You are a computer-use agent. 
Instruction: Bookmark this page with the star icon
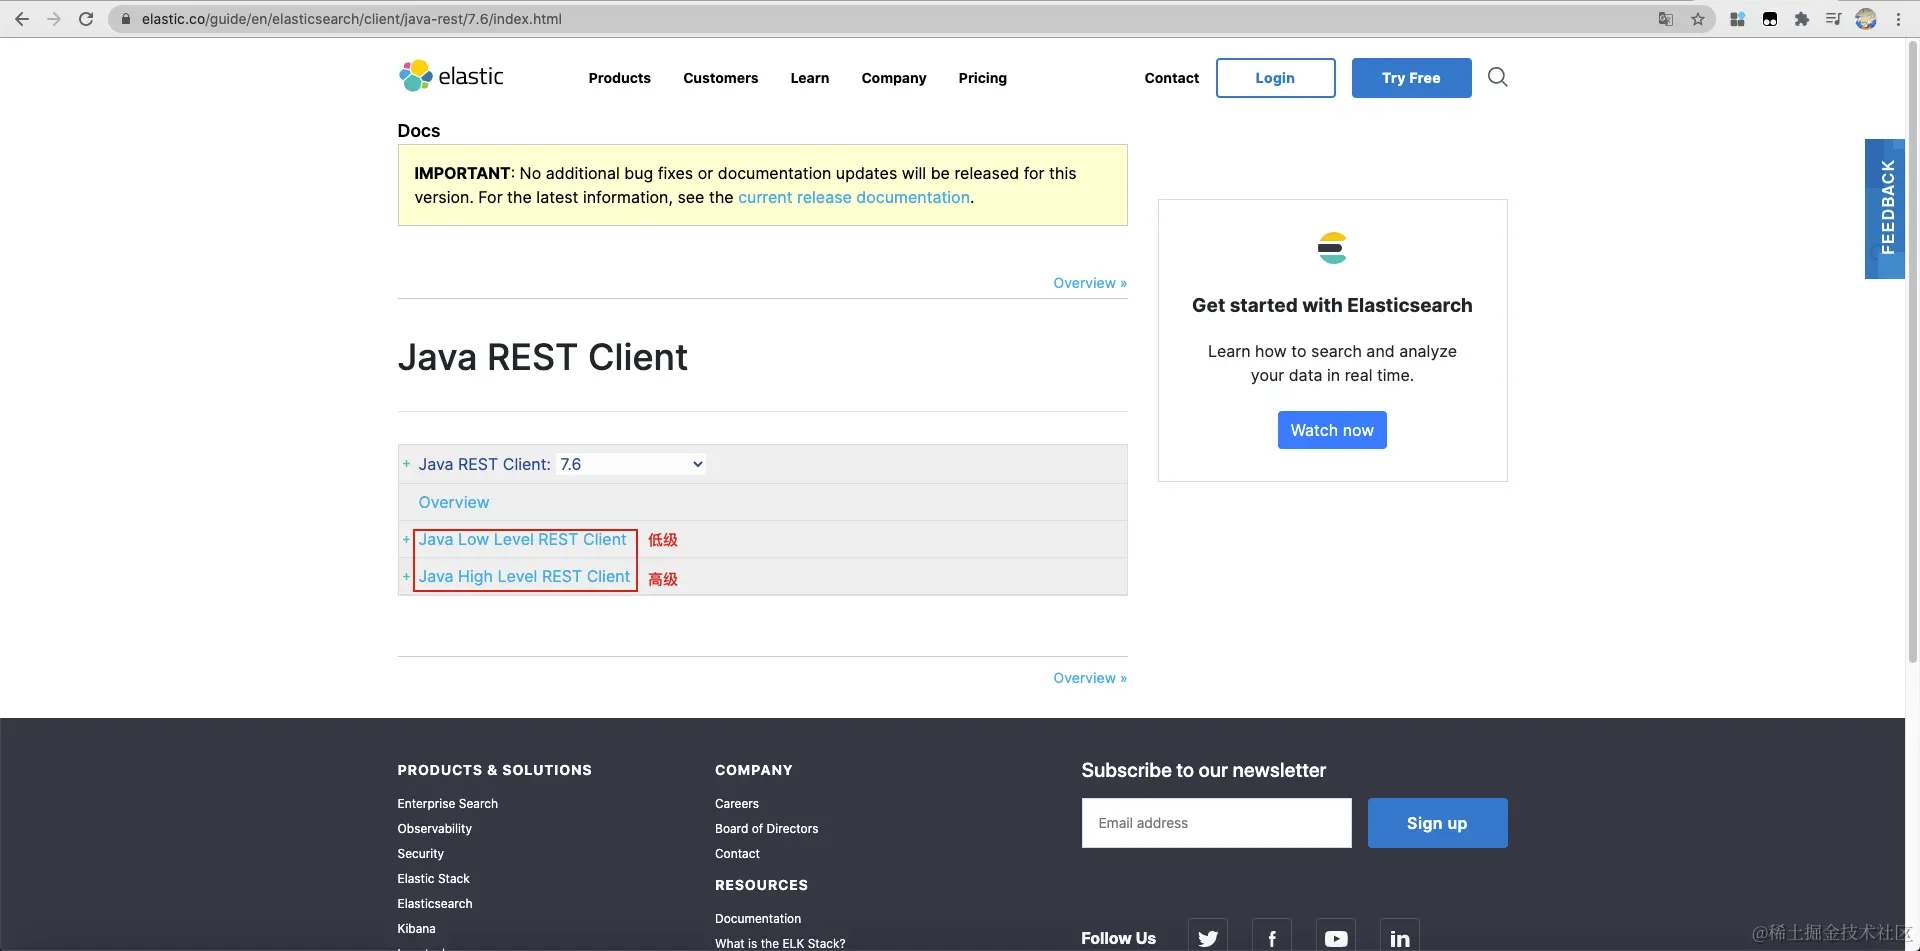click(x=1698, y=19)
